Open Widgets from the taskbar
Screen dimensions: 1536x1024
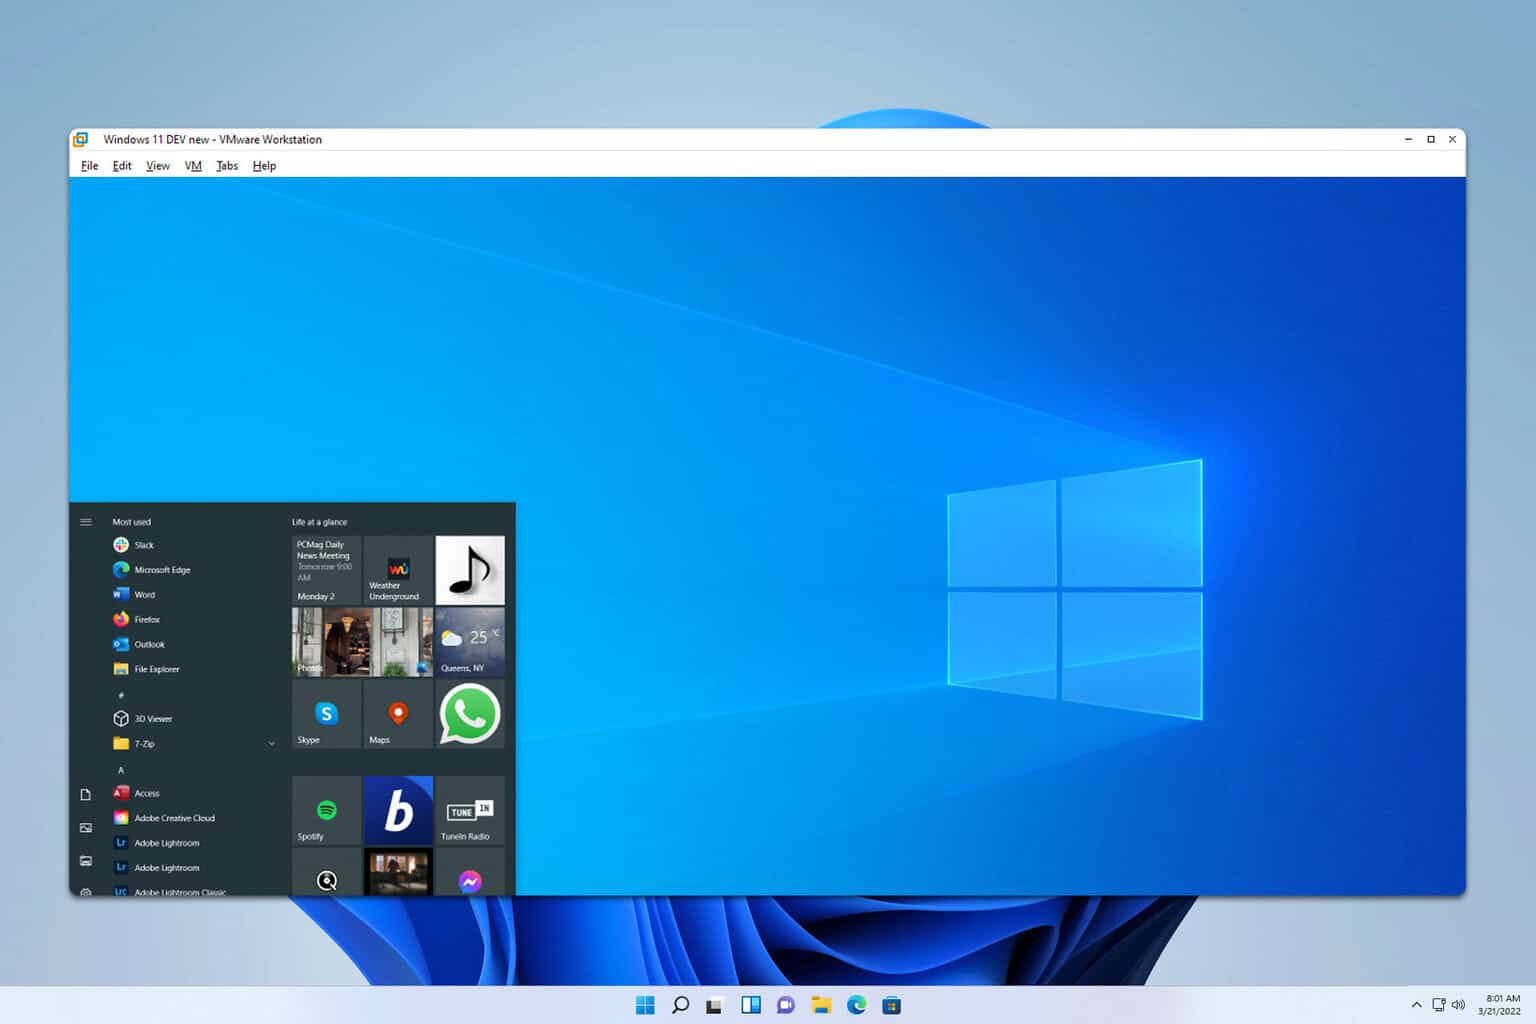tap(751, 1005)
